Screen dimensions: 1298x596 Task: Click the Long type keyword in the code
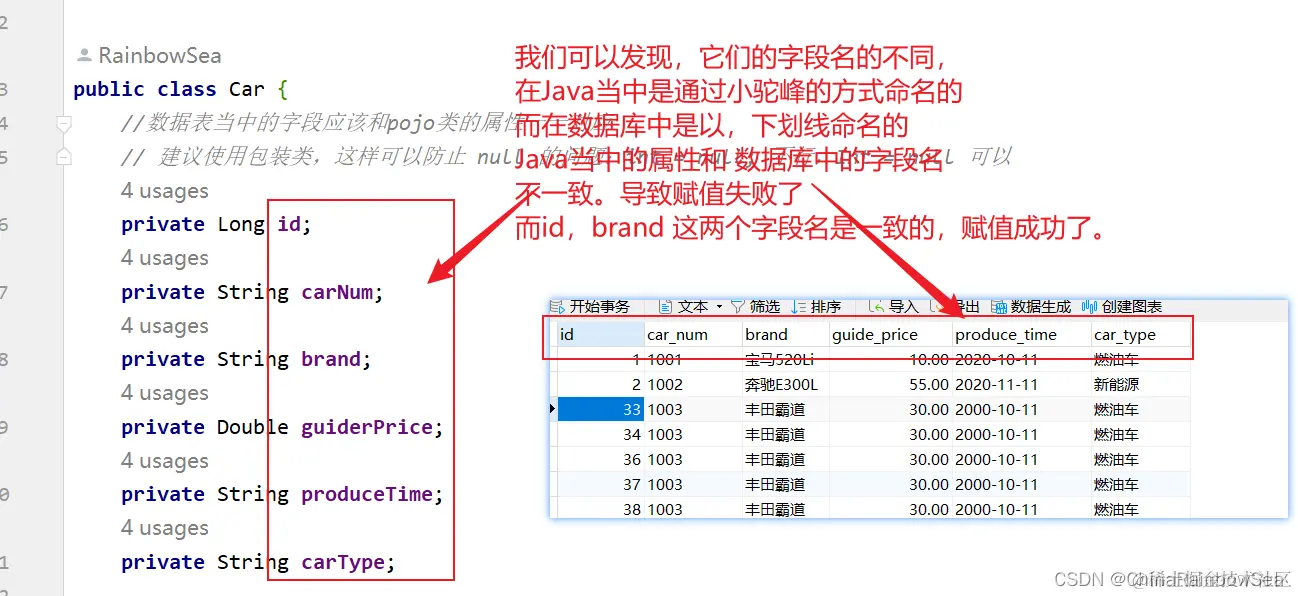click(241, 224)
